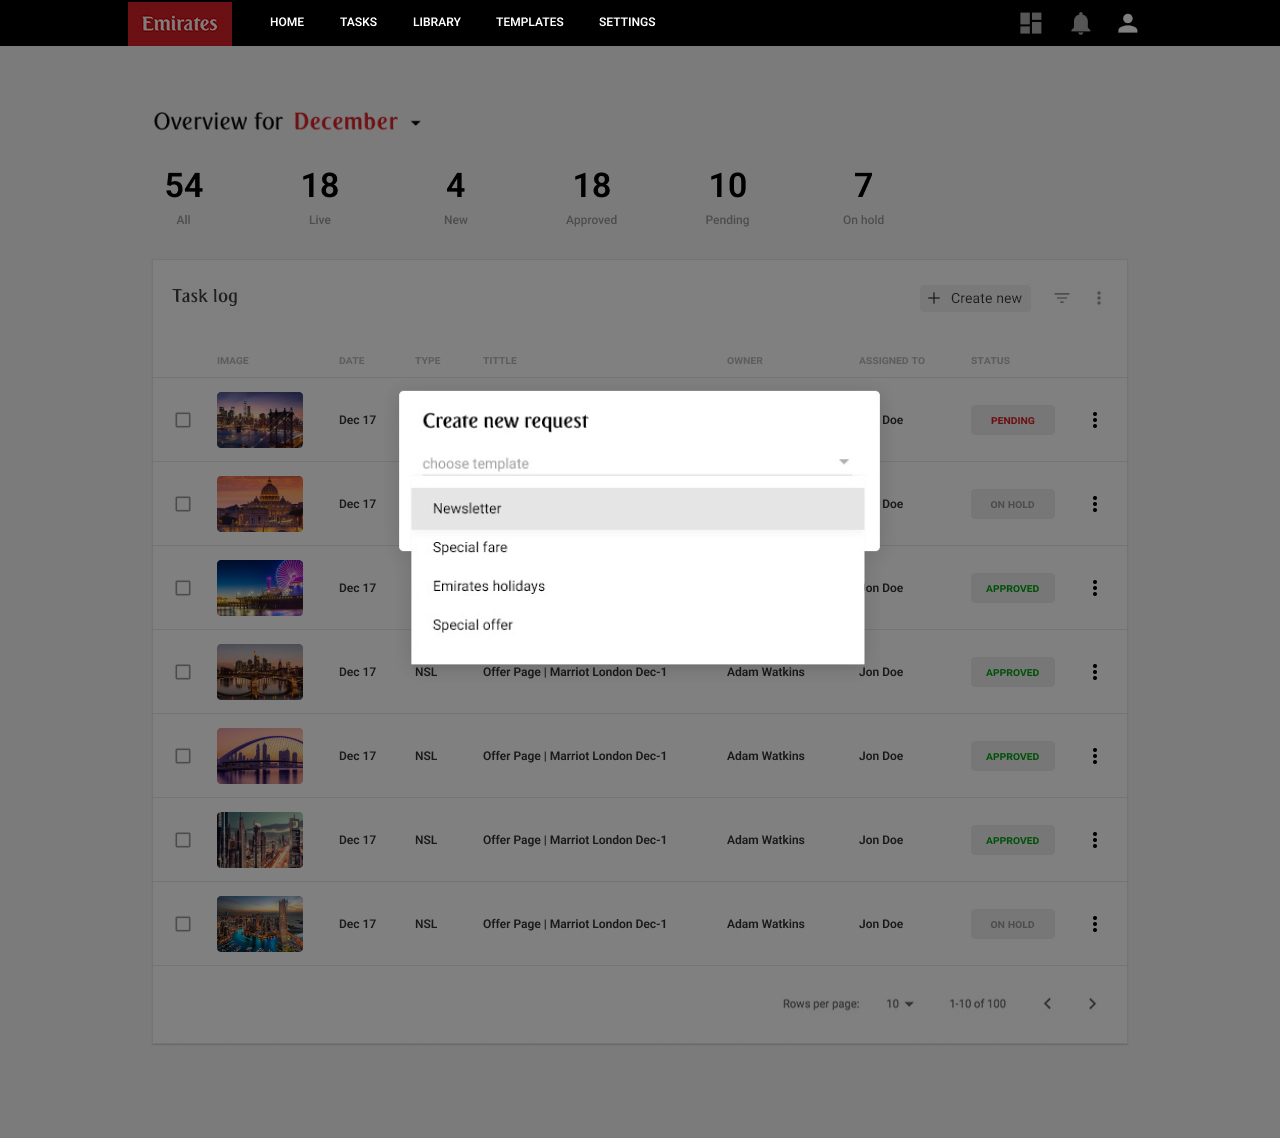Open TEMPLATES in top navigation

click(x=530, y=22)
